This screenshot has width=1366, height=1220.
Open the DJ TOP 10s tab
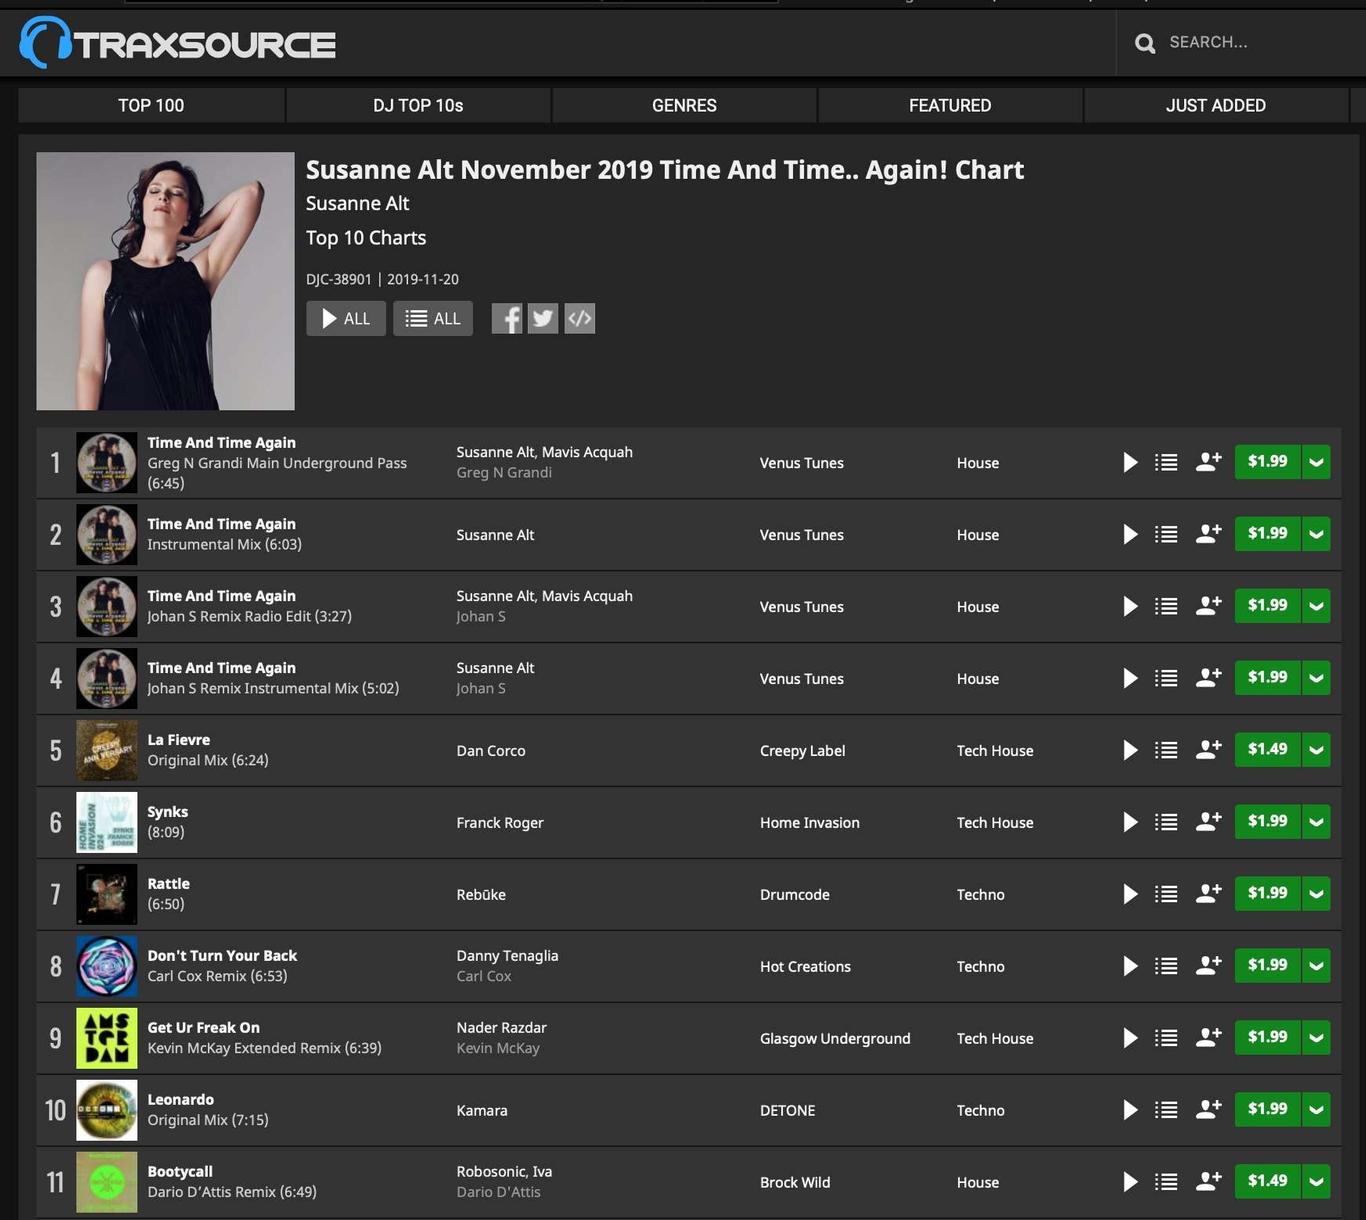coord(418,105)
